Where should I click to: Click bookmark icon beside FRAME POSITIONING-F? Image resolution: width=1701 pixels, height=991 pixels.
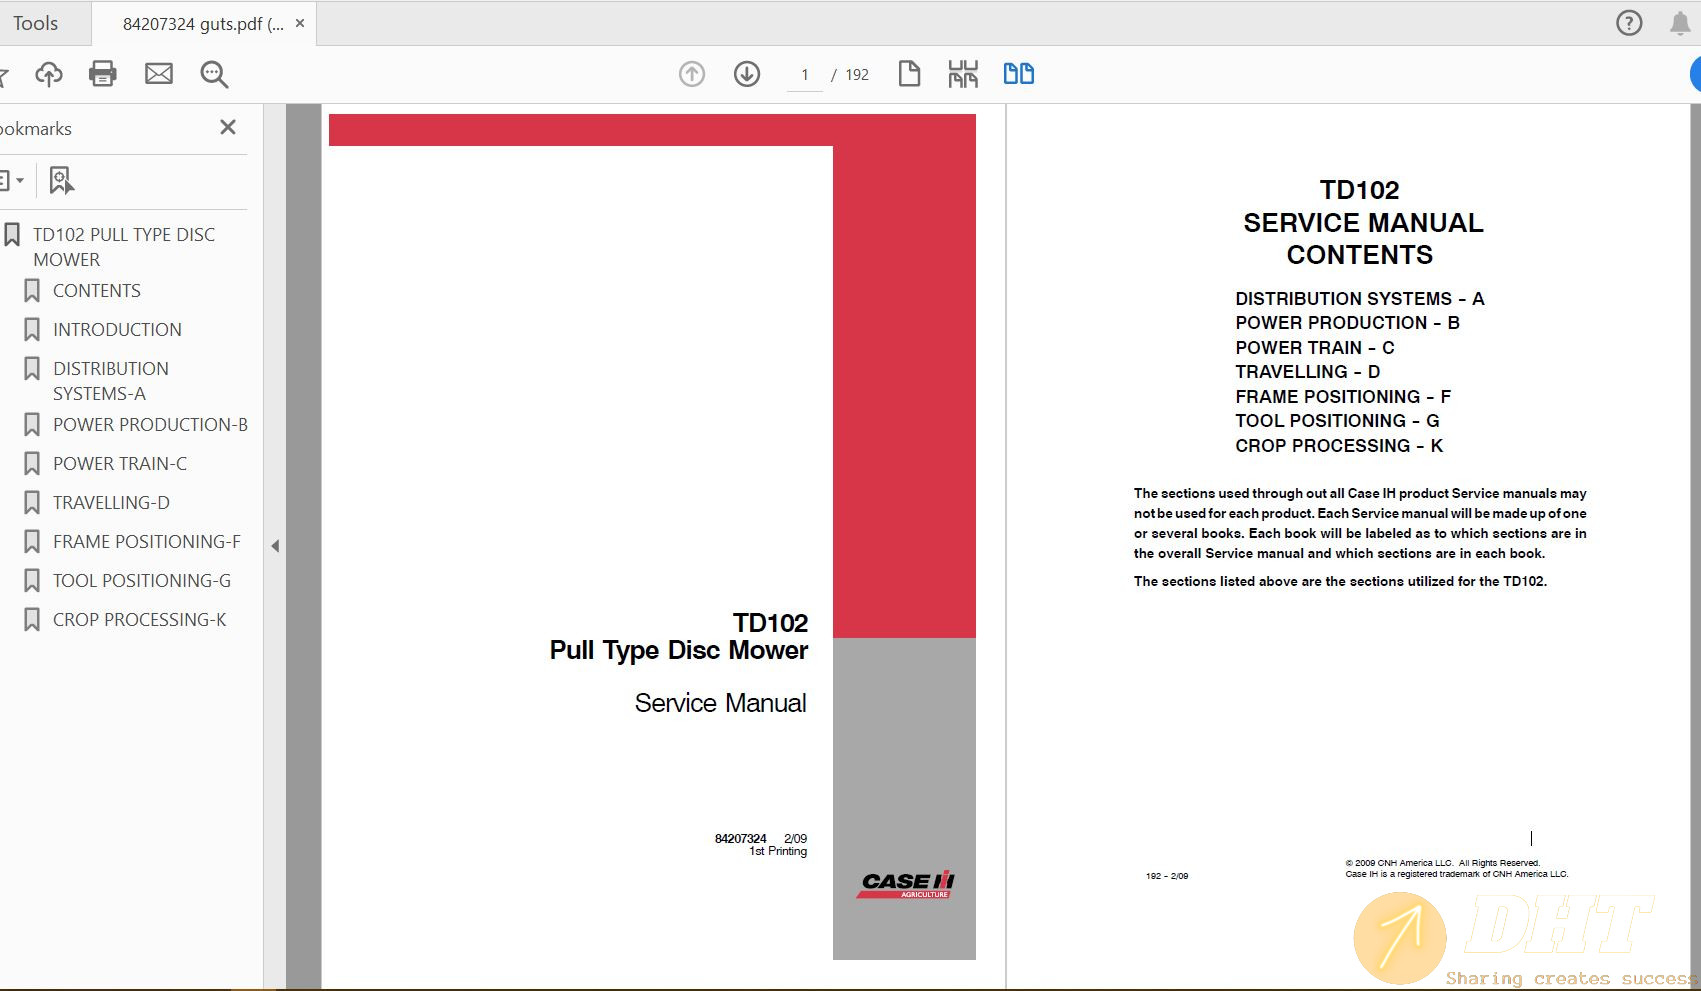coord(32,542)
